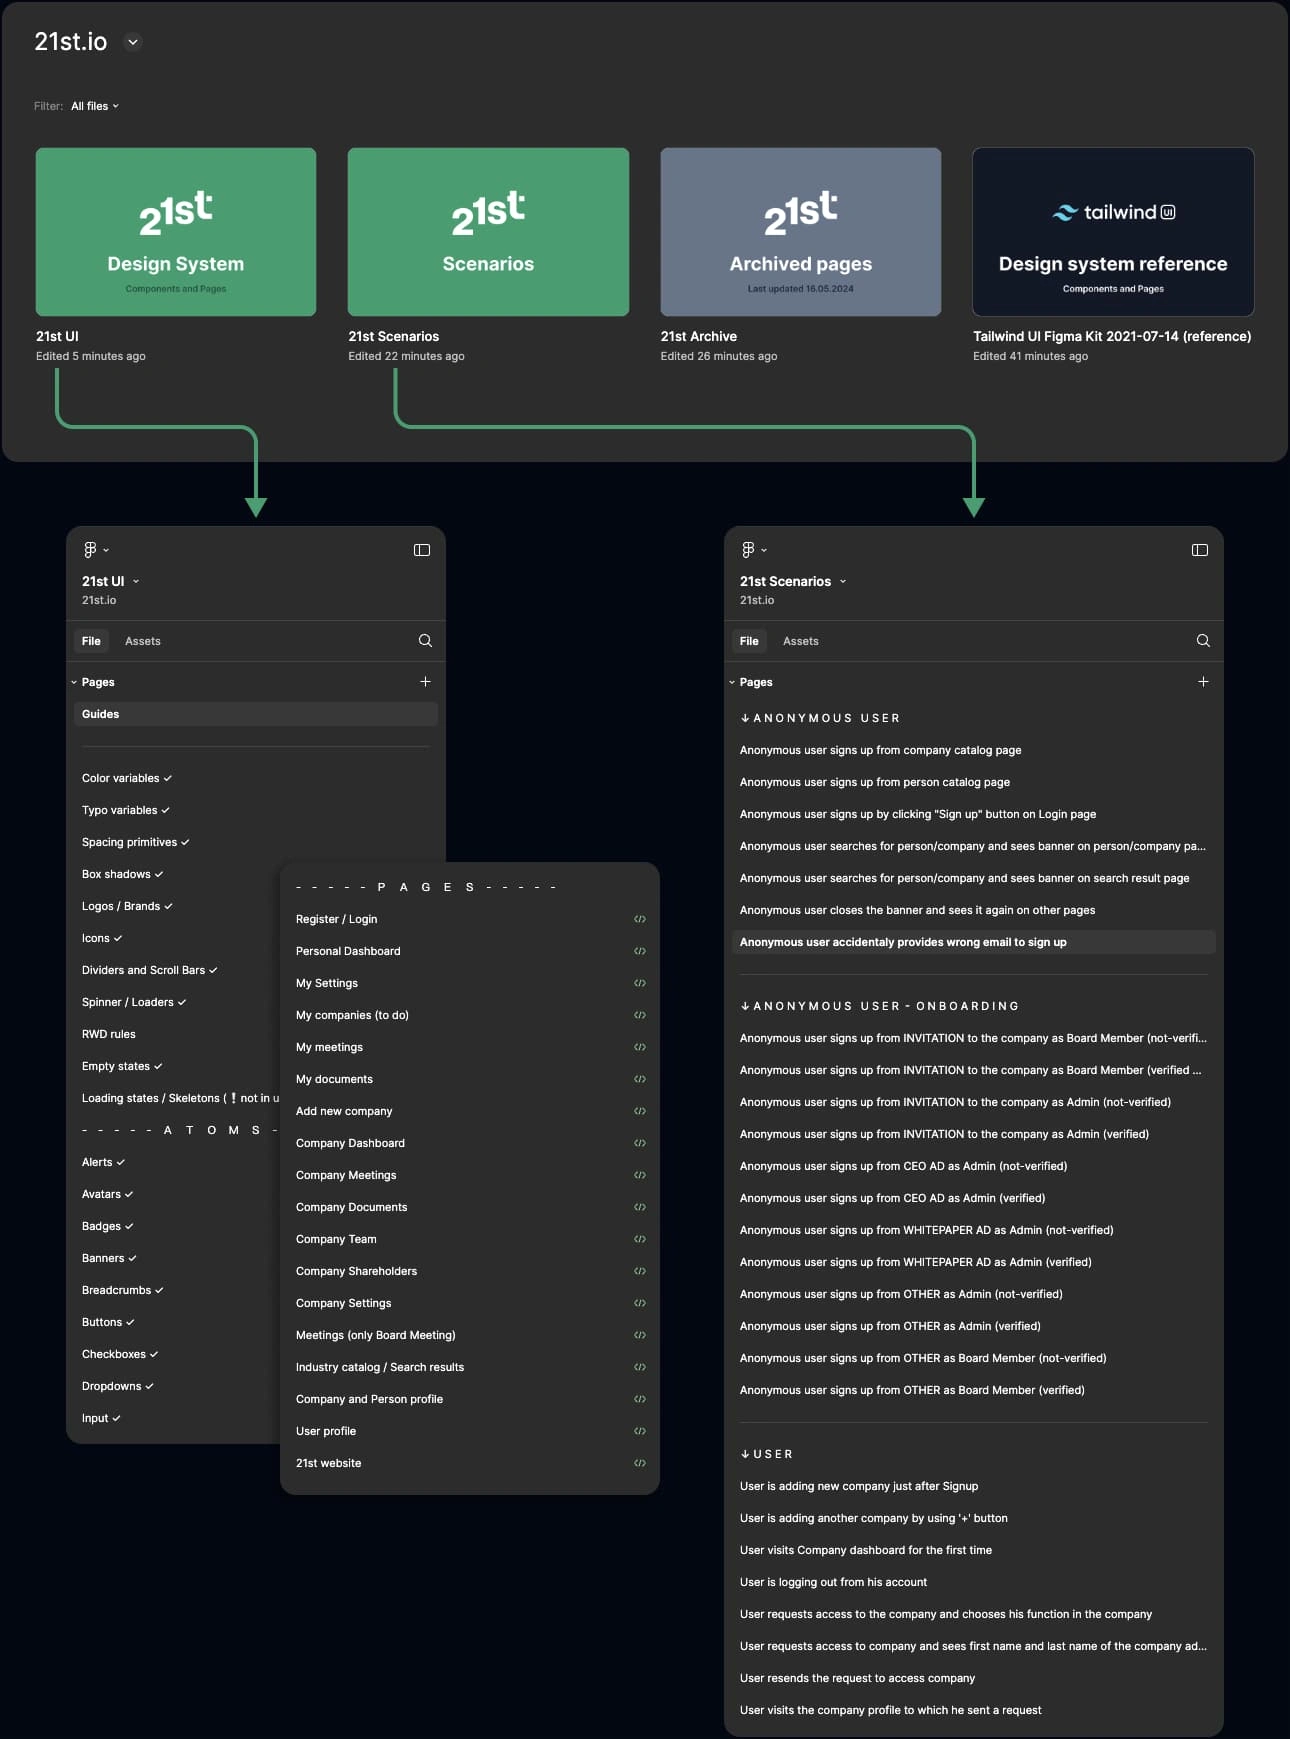This screenshot has width=1290, height=1739.
Task: Add new page in 21st UI panel
Action: (x=425, y=681)
